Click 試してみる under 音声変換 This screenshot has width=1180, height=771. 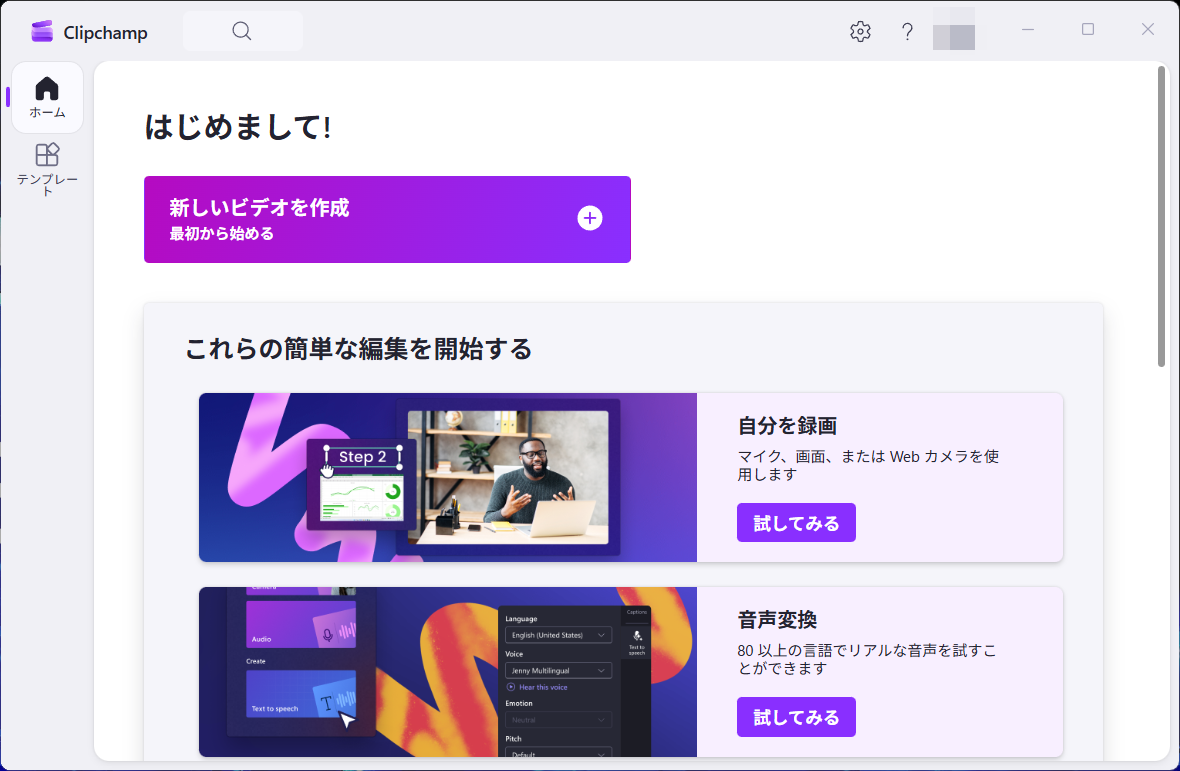click(x=795, y=717)
